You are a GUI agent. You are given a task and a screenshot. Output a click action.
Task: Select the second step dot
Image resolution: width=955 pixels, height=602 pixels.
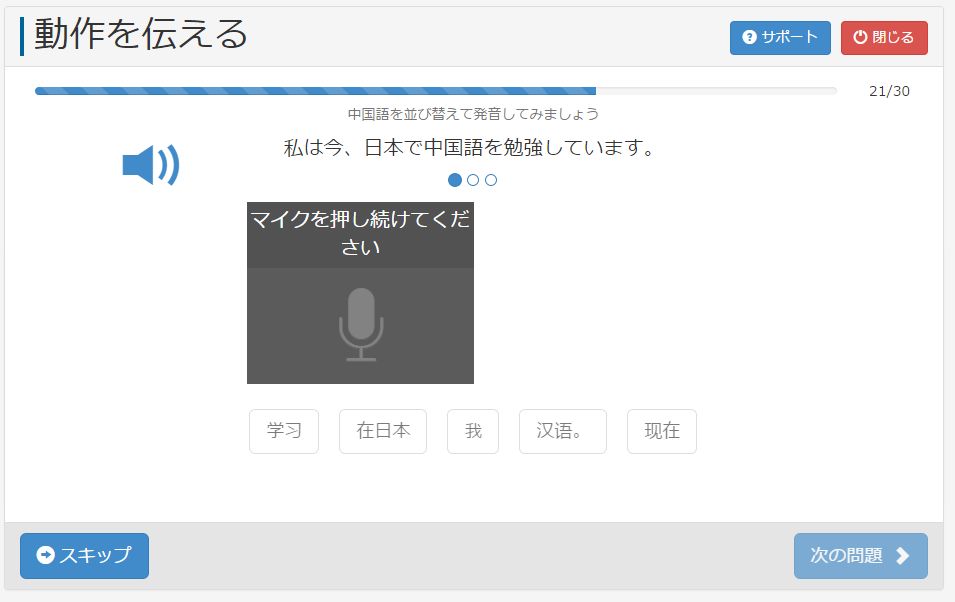coord(473,180)
